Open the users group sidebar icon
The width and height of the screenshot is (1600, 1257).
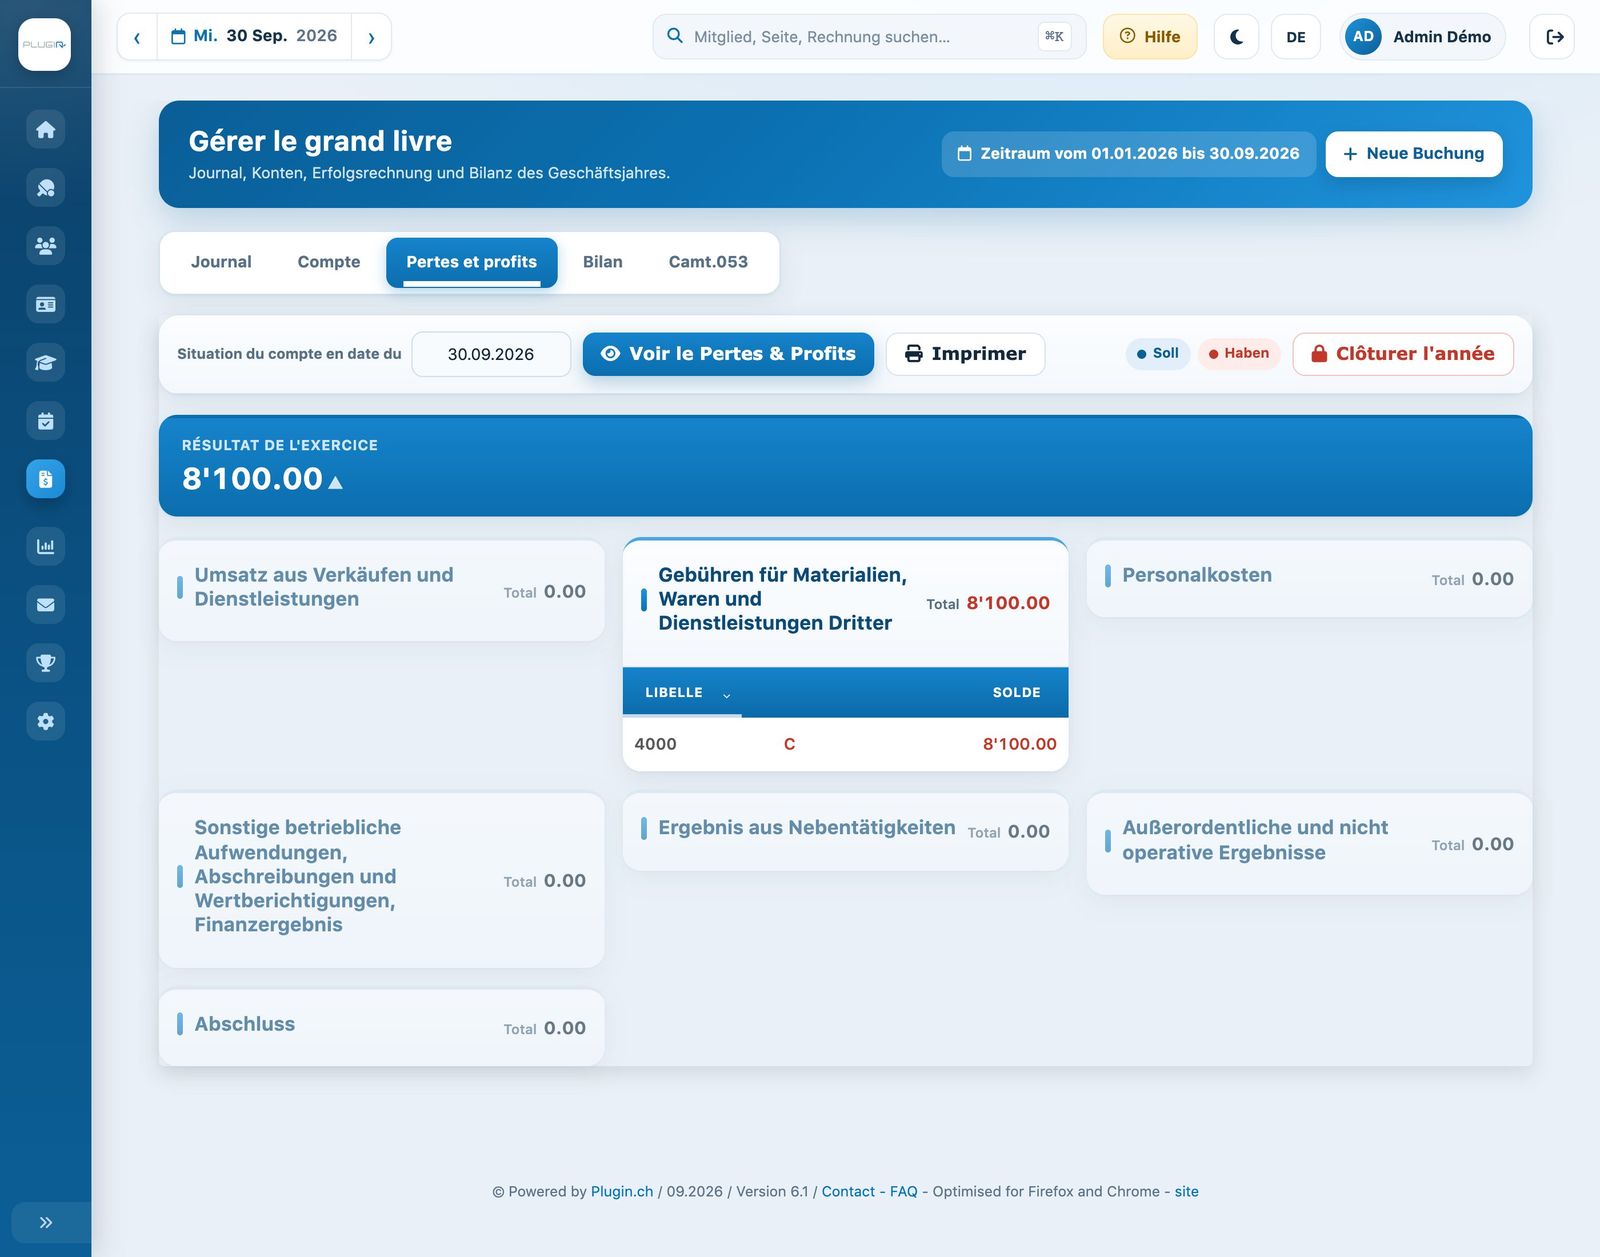pyautogui.click(x=45, y=246)
